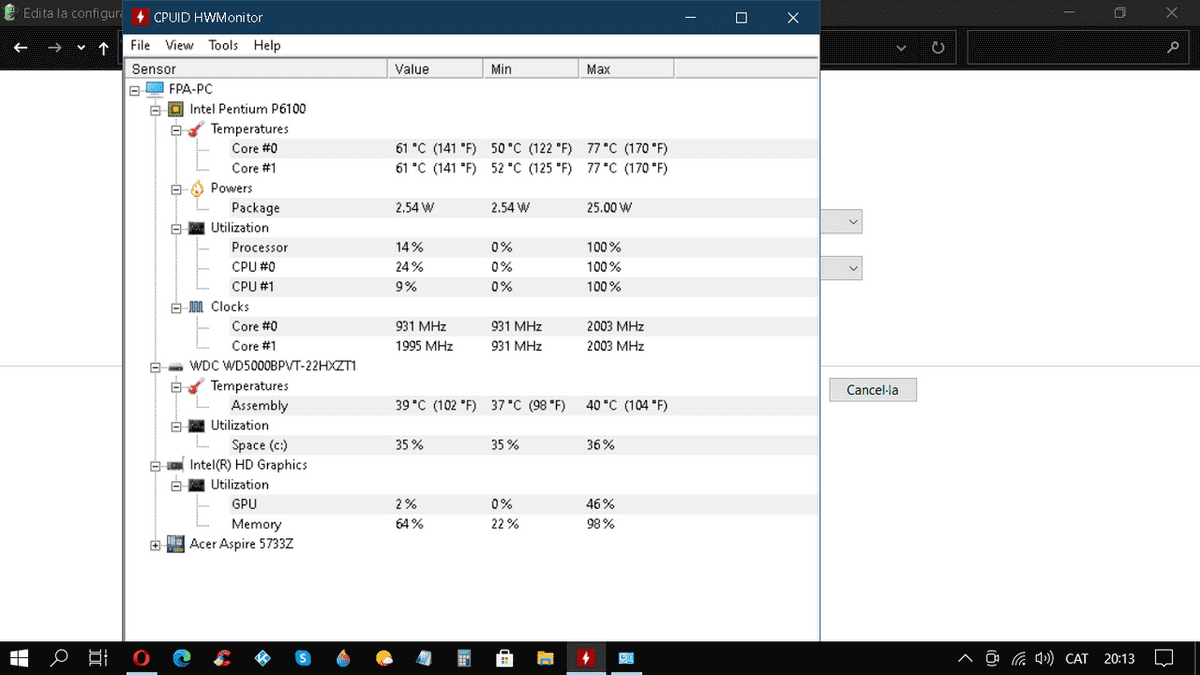The image size is (1200, 675).
Task: Click the Max column header
Action: coord(626,69)
